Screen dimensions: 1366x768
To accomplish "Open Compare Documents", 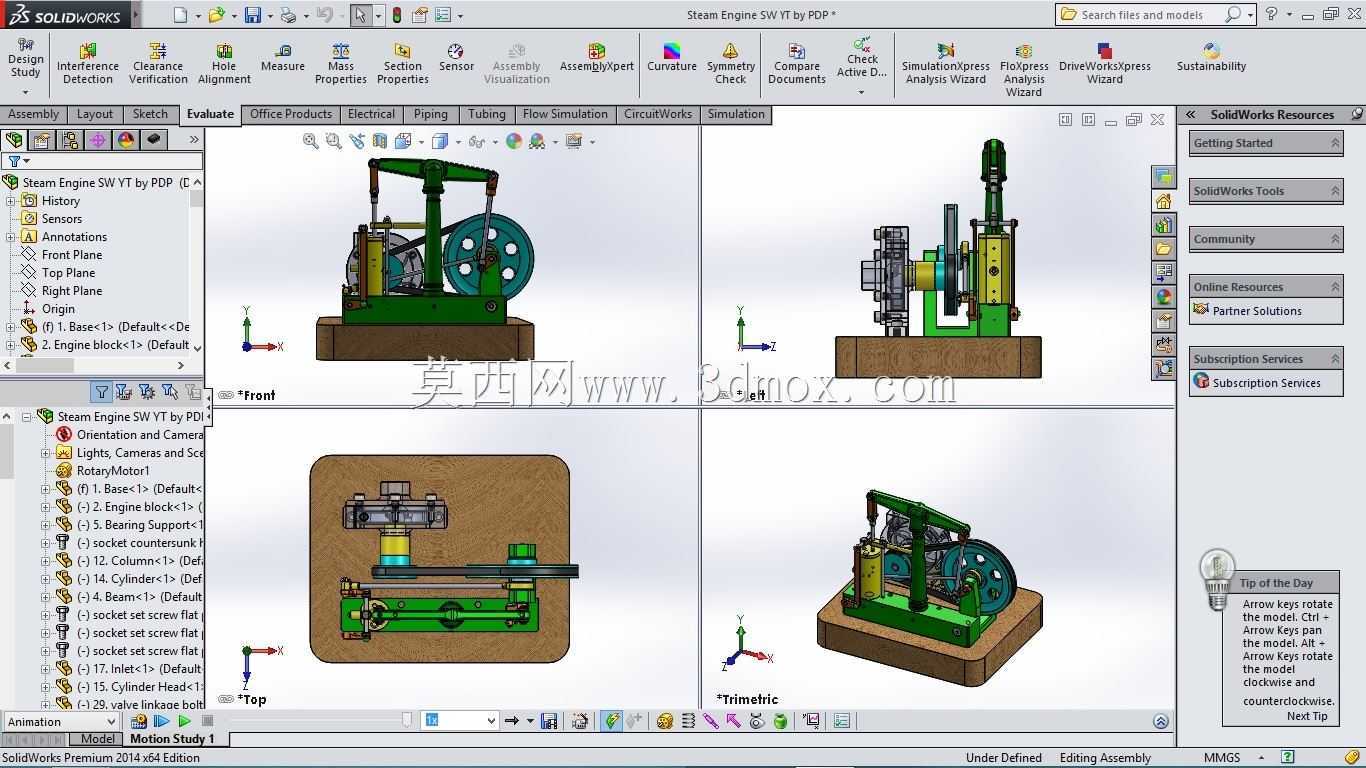I will tap(797, 64).
